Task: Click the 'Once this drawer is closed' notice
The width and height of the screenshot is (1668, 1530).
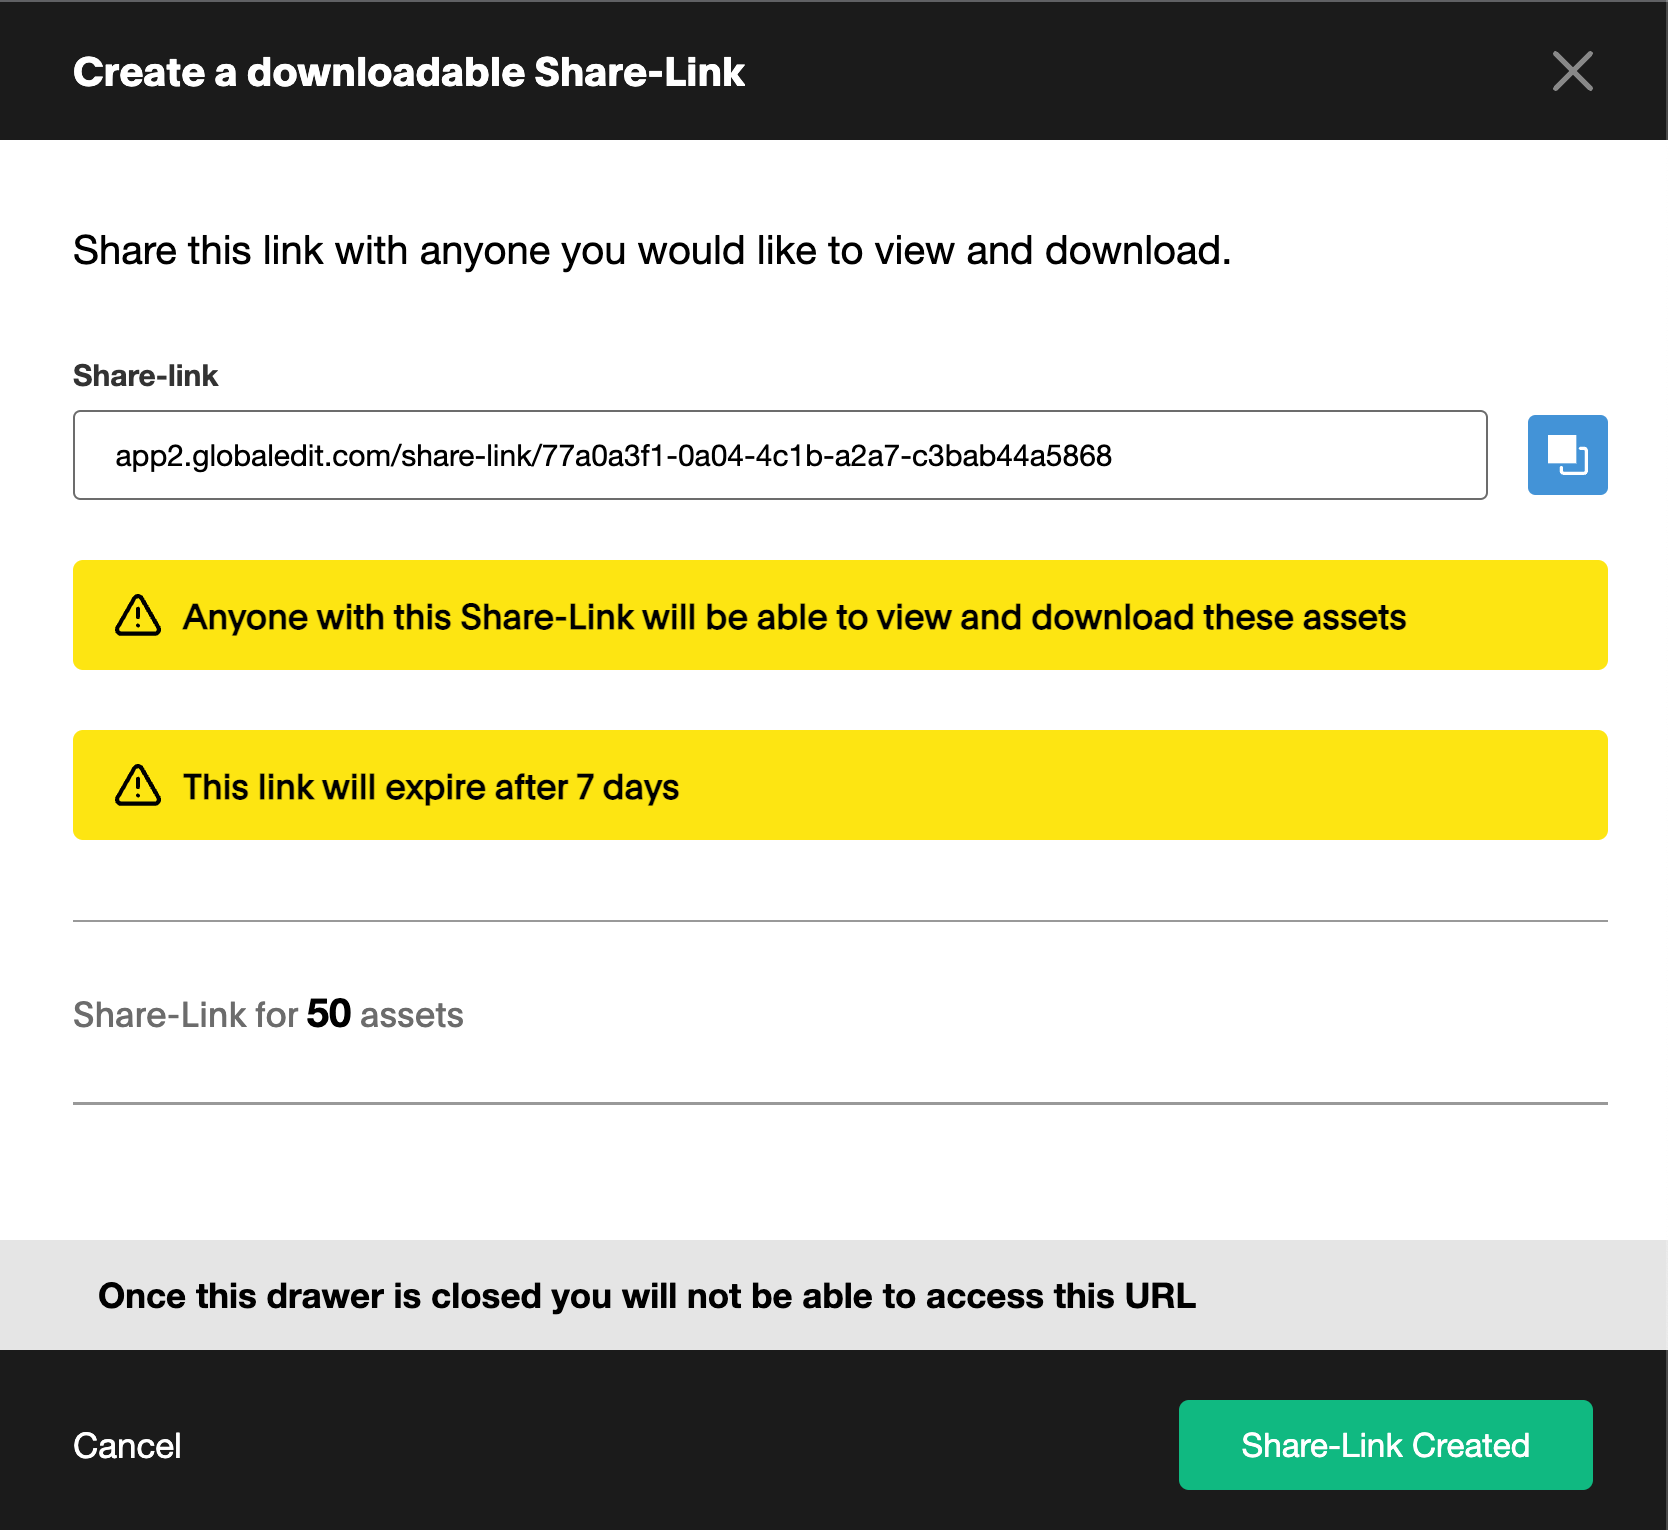Action: click(x=647, y=1296)
